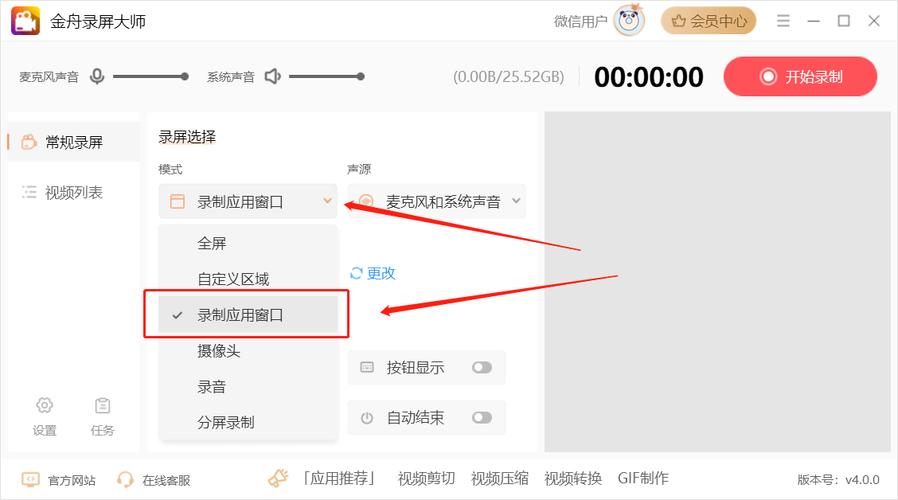Contact 在线客服 support
The height and width of the screenshot is (500, 898).
(166, 480)
